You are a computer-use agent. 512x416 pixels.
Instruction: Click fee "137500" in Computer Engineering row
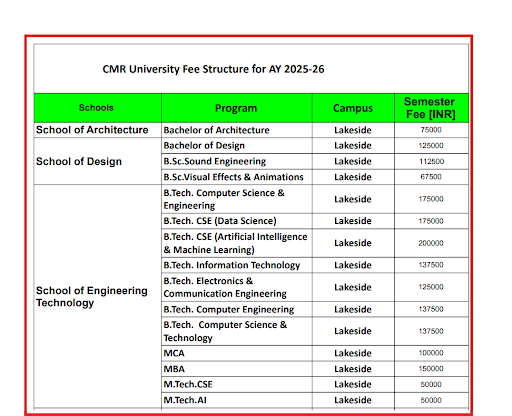point(431,309)
